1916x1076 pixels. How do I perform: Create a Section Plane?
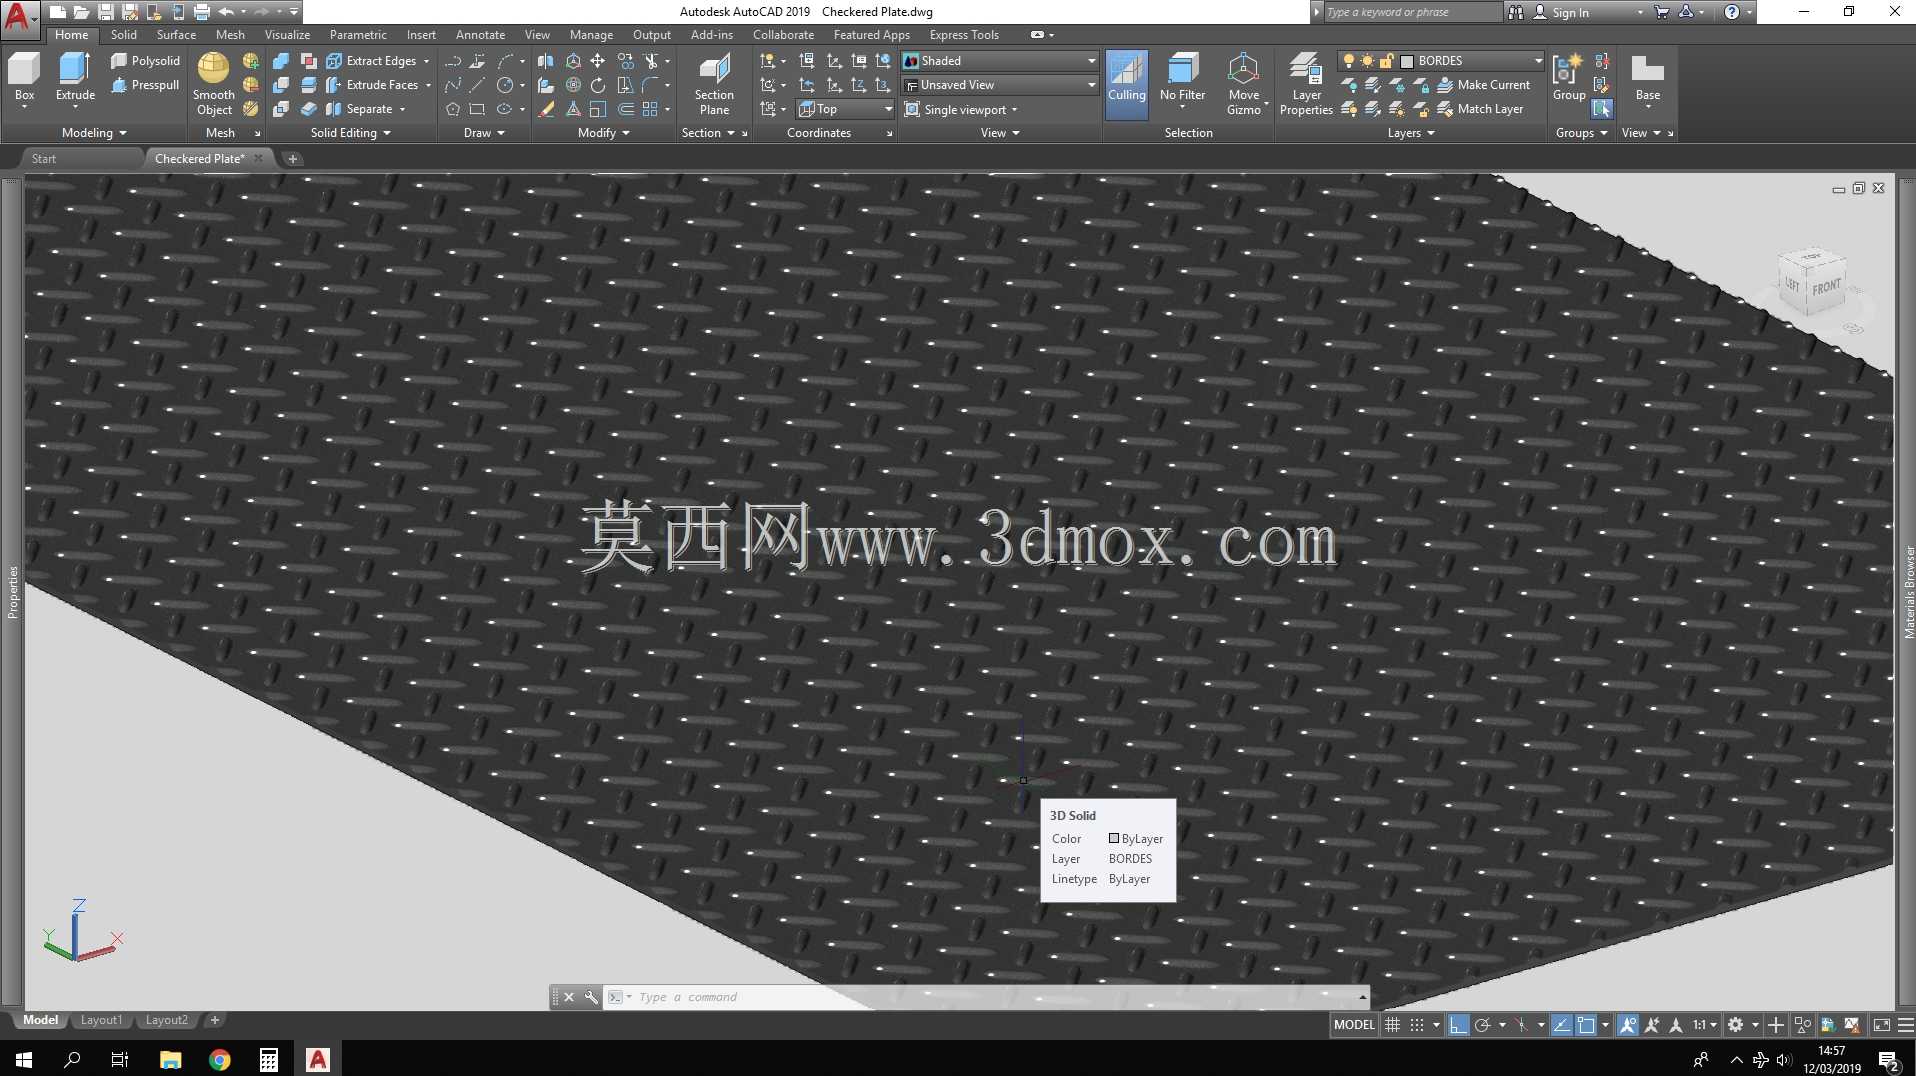pyautogui.click(x=714, y=85)
